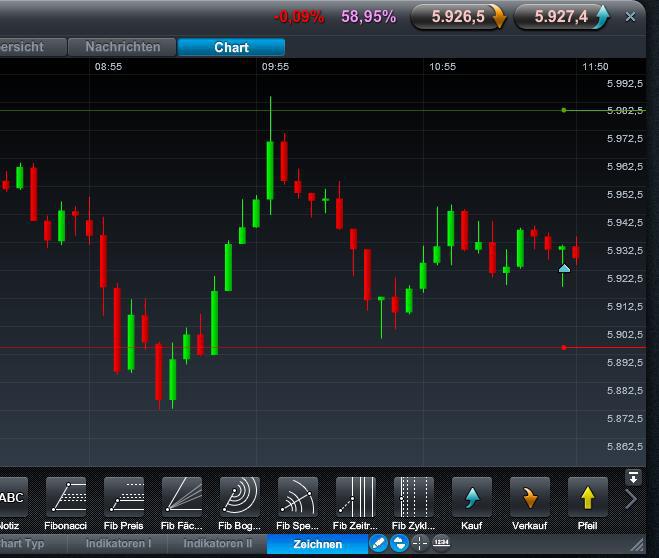Choose the Fib Zykl... cycles tool
The image size is (659, 558).
click(414, 497)
